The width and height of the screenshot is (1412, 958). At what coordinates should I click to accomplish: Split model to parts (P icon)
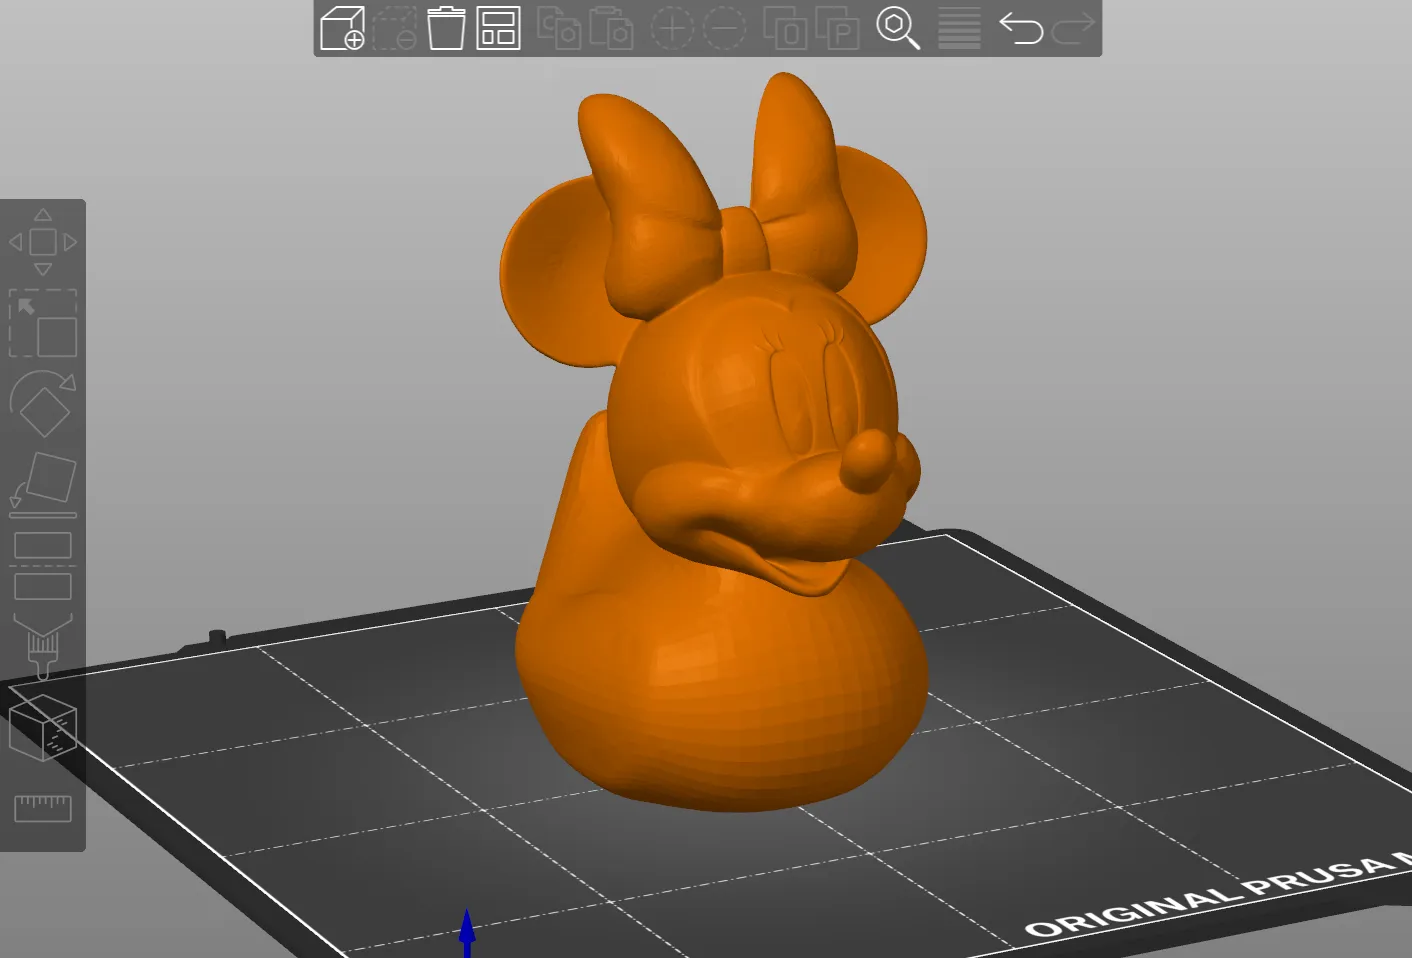(x=837, y=28)
